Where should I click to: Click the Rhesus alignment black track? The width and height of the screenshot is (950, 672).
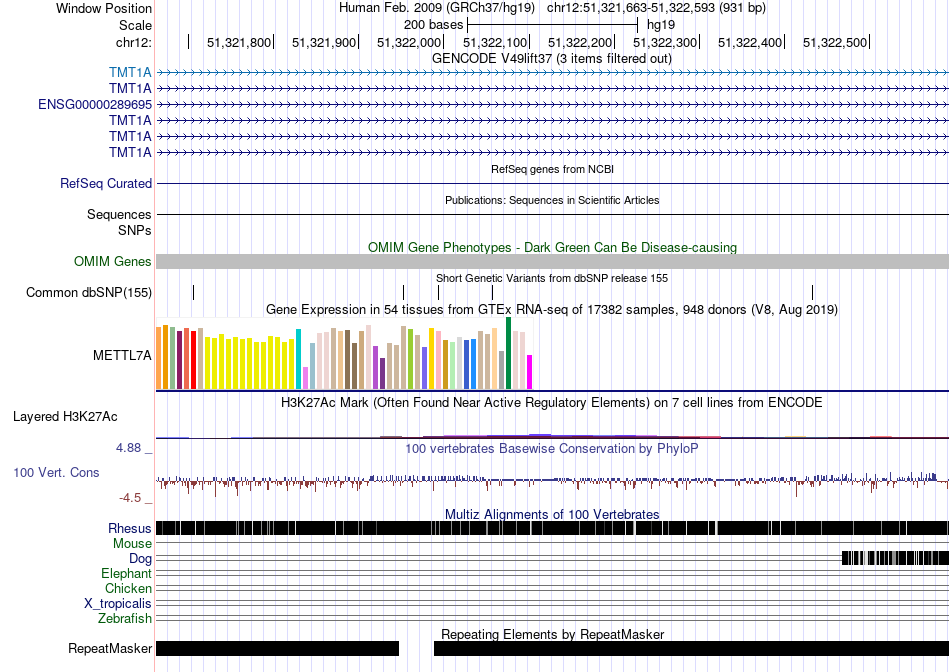pyautogui.click(x=552, y=528)
